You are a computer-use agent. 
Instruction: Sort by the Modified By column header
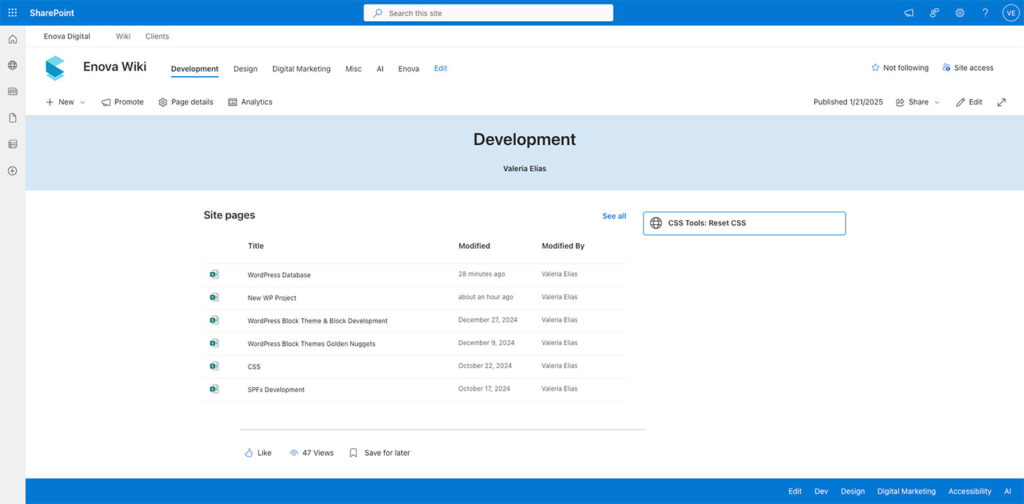coord(563,246)
